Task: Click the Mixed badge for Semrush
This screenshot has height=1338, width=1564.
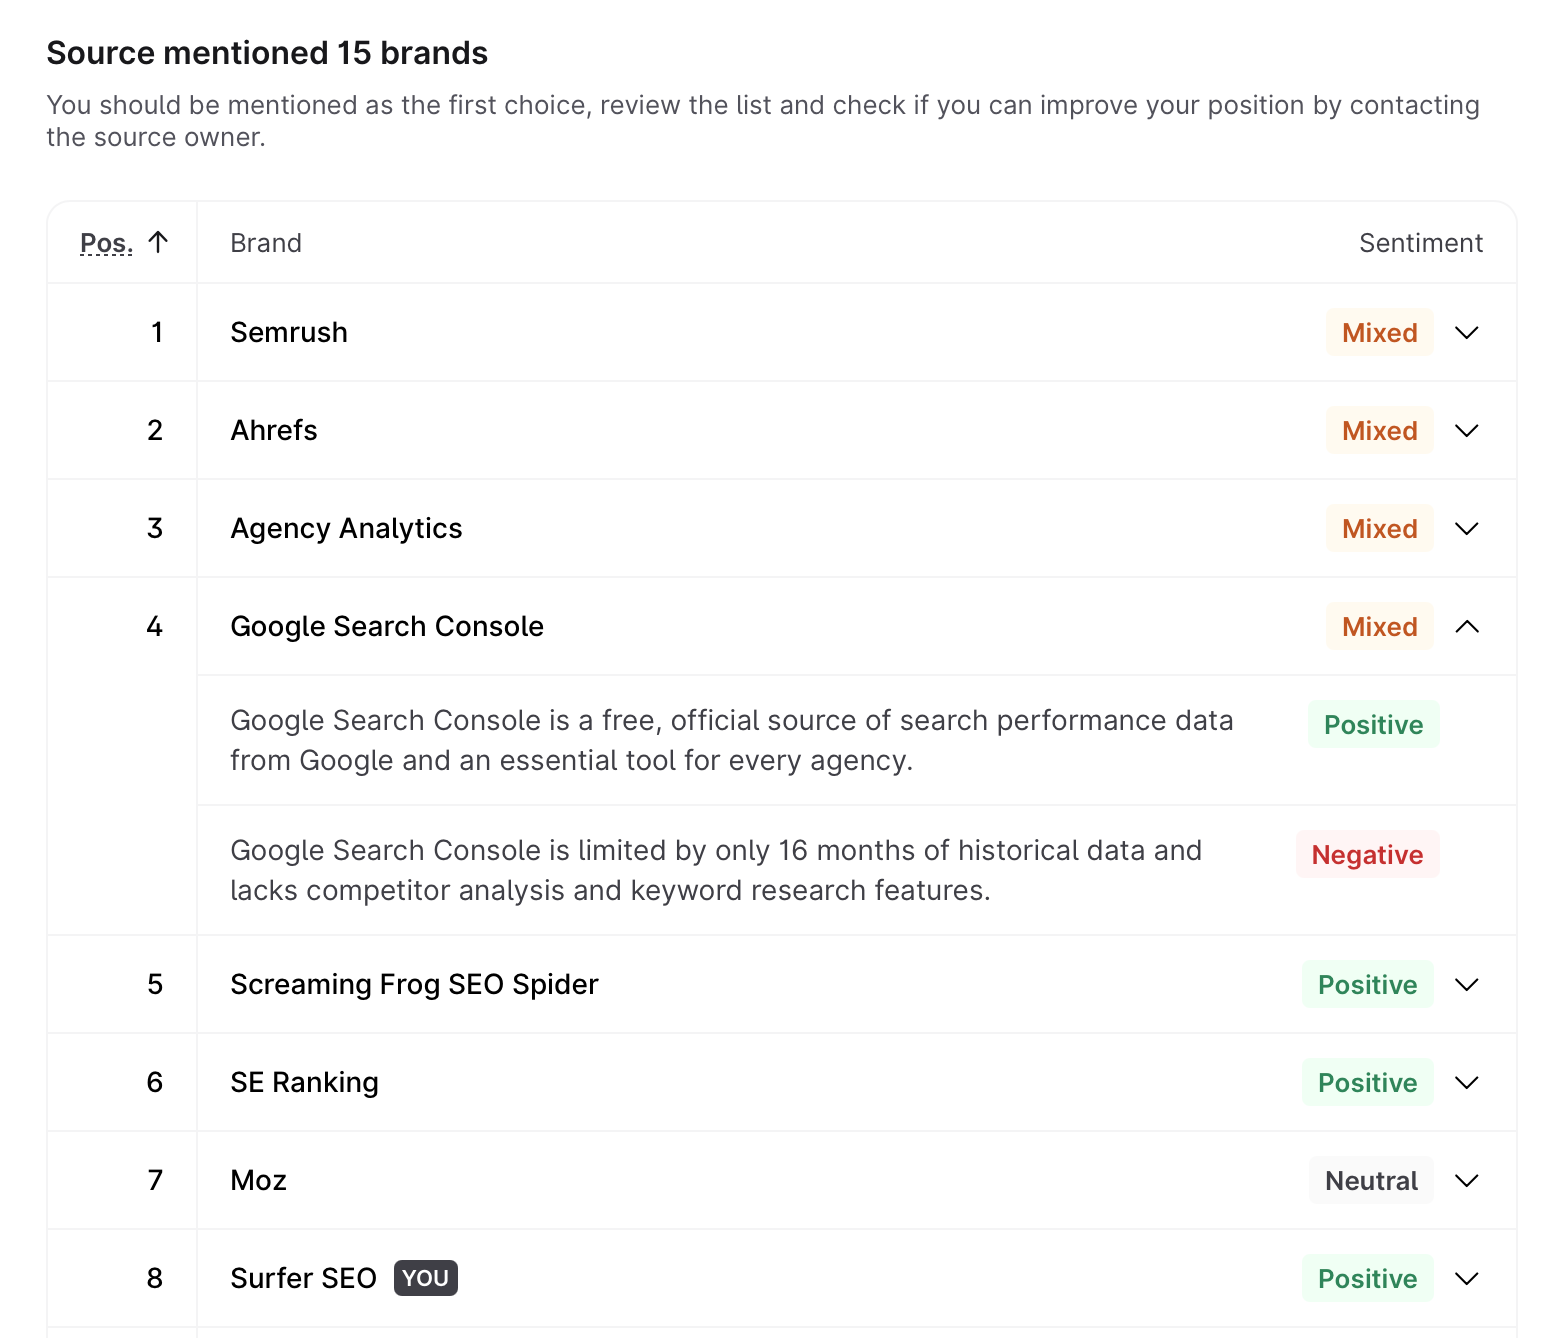Action: 1379,332
